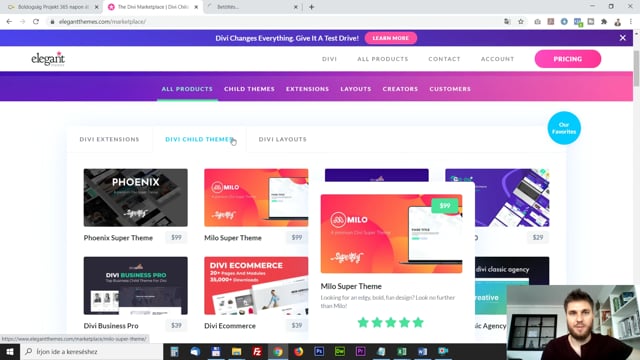Screen dimensions: 640x360
Task: Open the Divi Extensions tab
Action: coord(109,139)
